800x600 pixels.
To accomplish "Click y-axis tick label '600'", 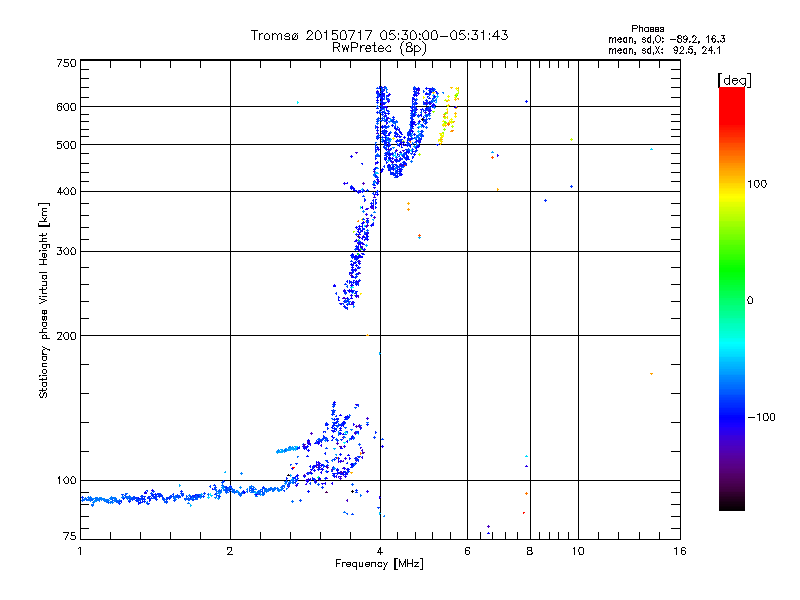I will (x=66, y=107).
